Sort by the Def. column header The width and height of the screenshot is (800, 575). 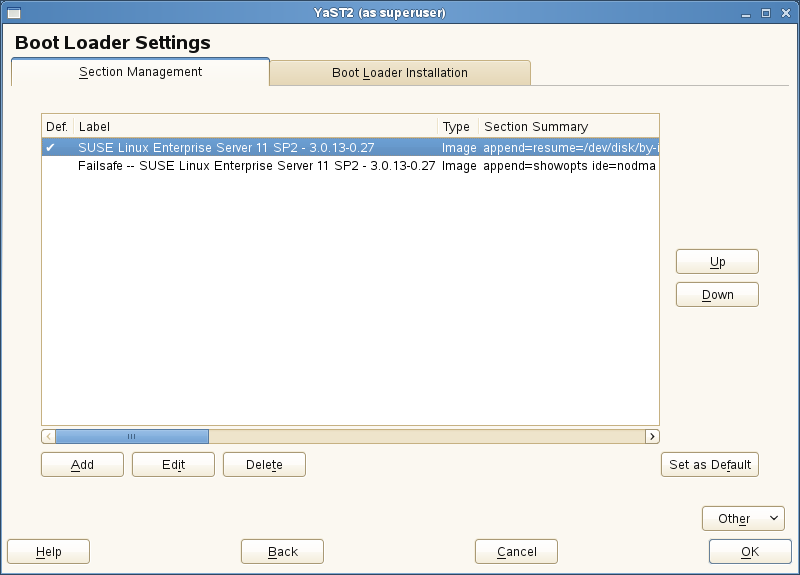click(x=57, y=127)
